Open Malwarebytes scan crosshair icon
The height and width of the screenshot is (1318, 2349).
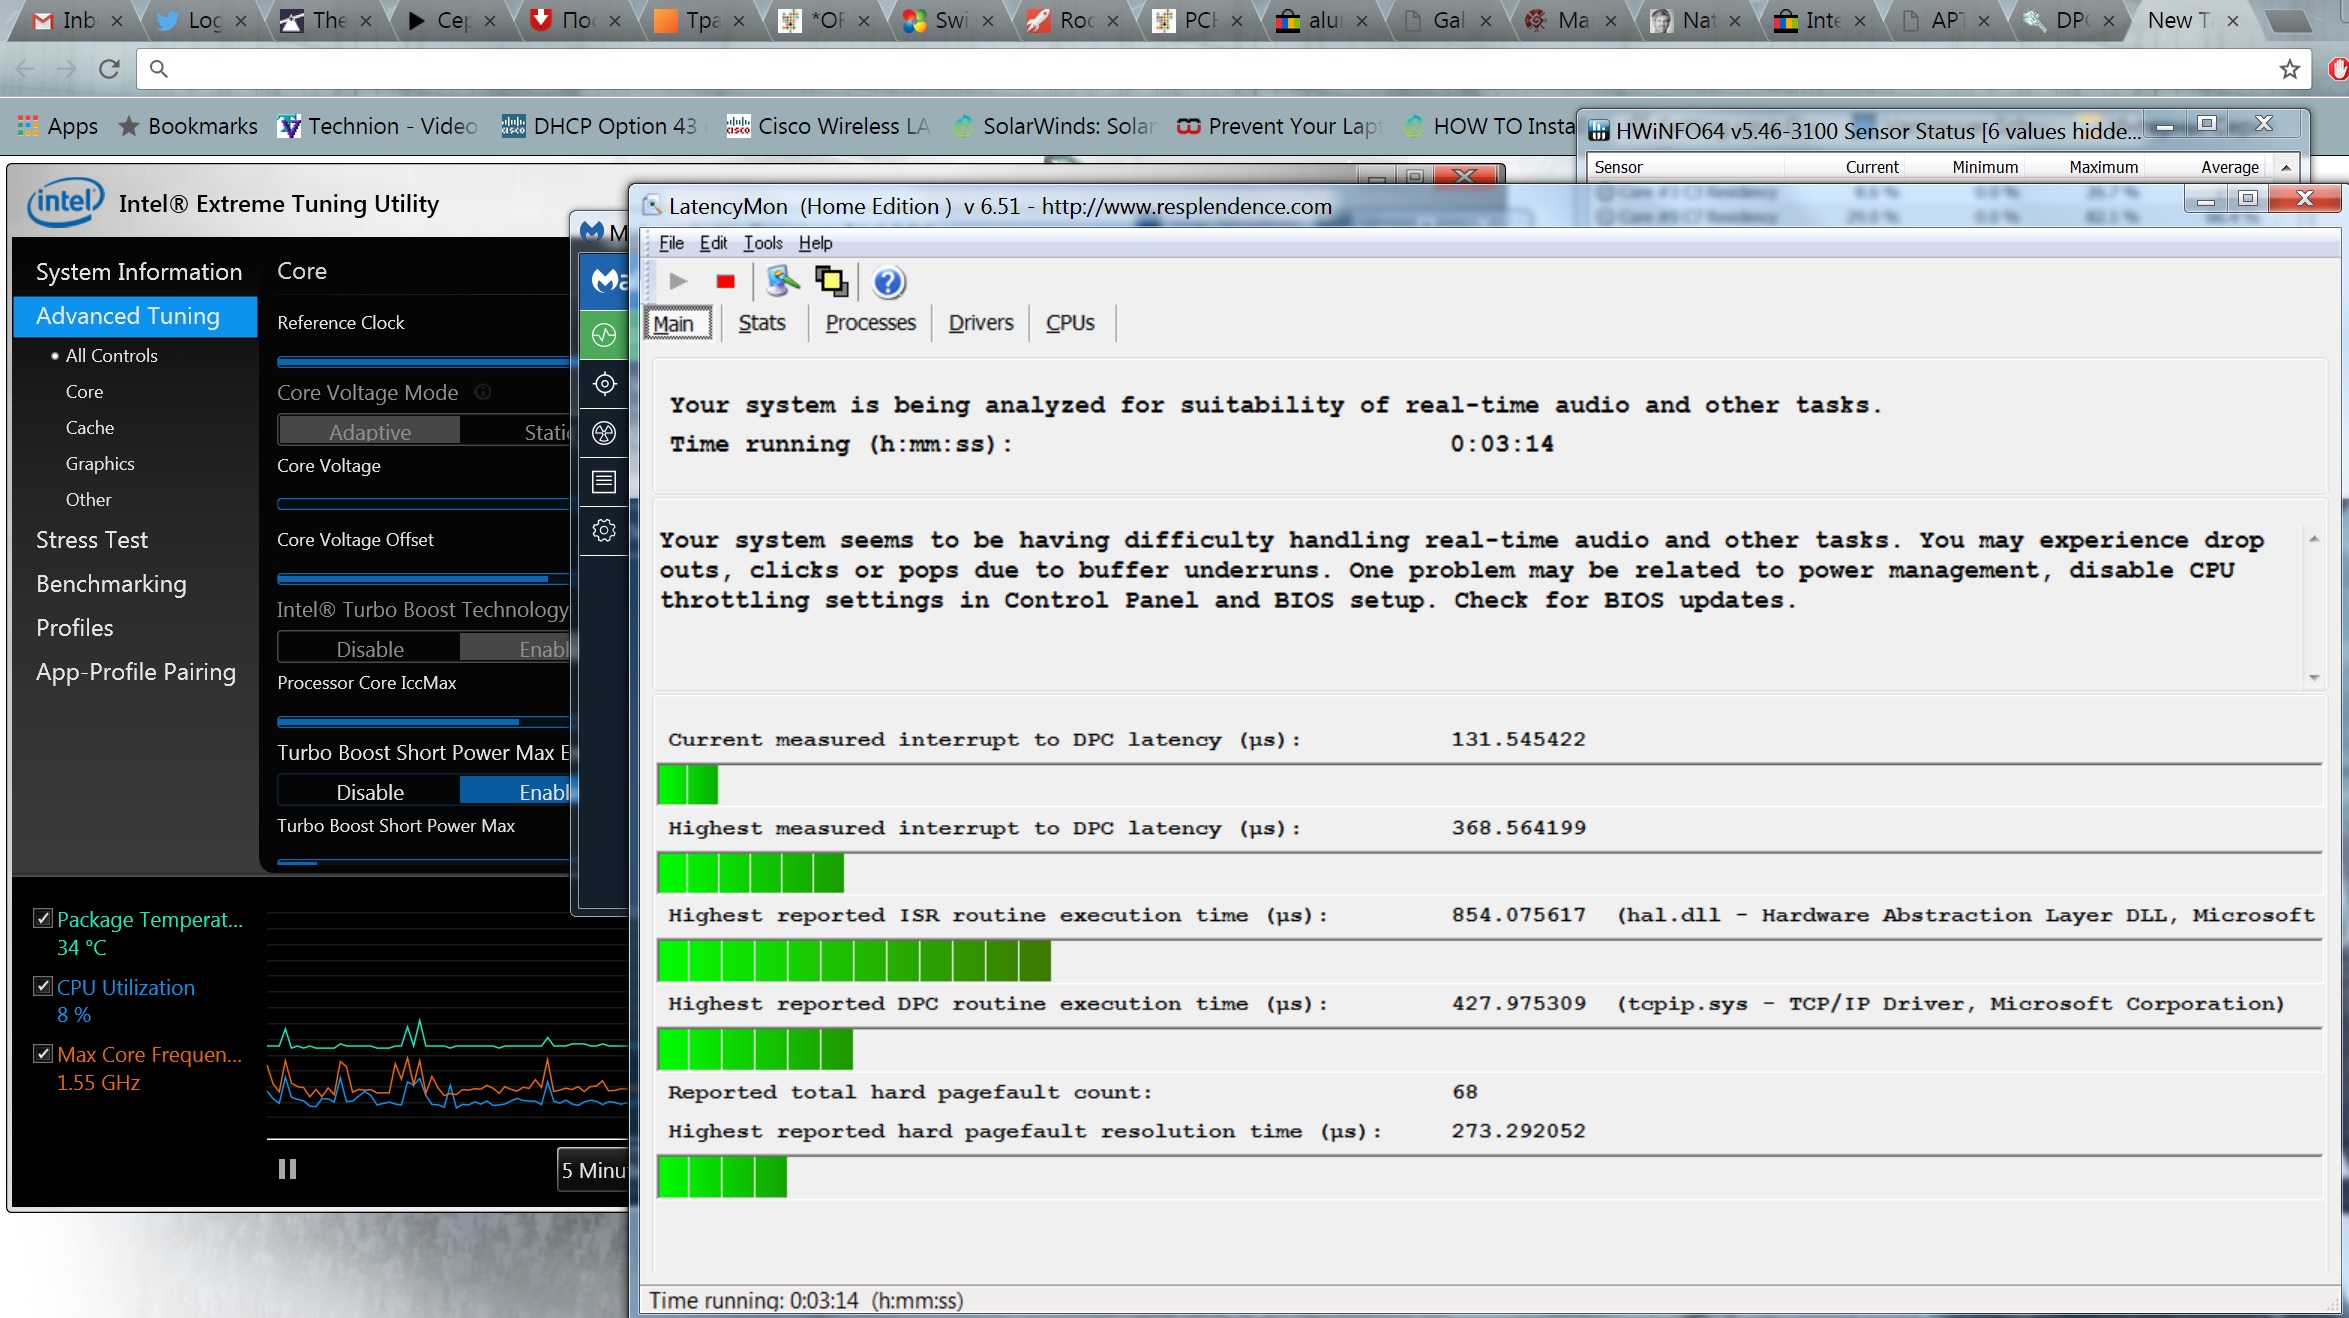[604, 384]
